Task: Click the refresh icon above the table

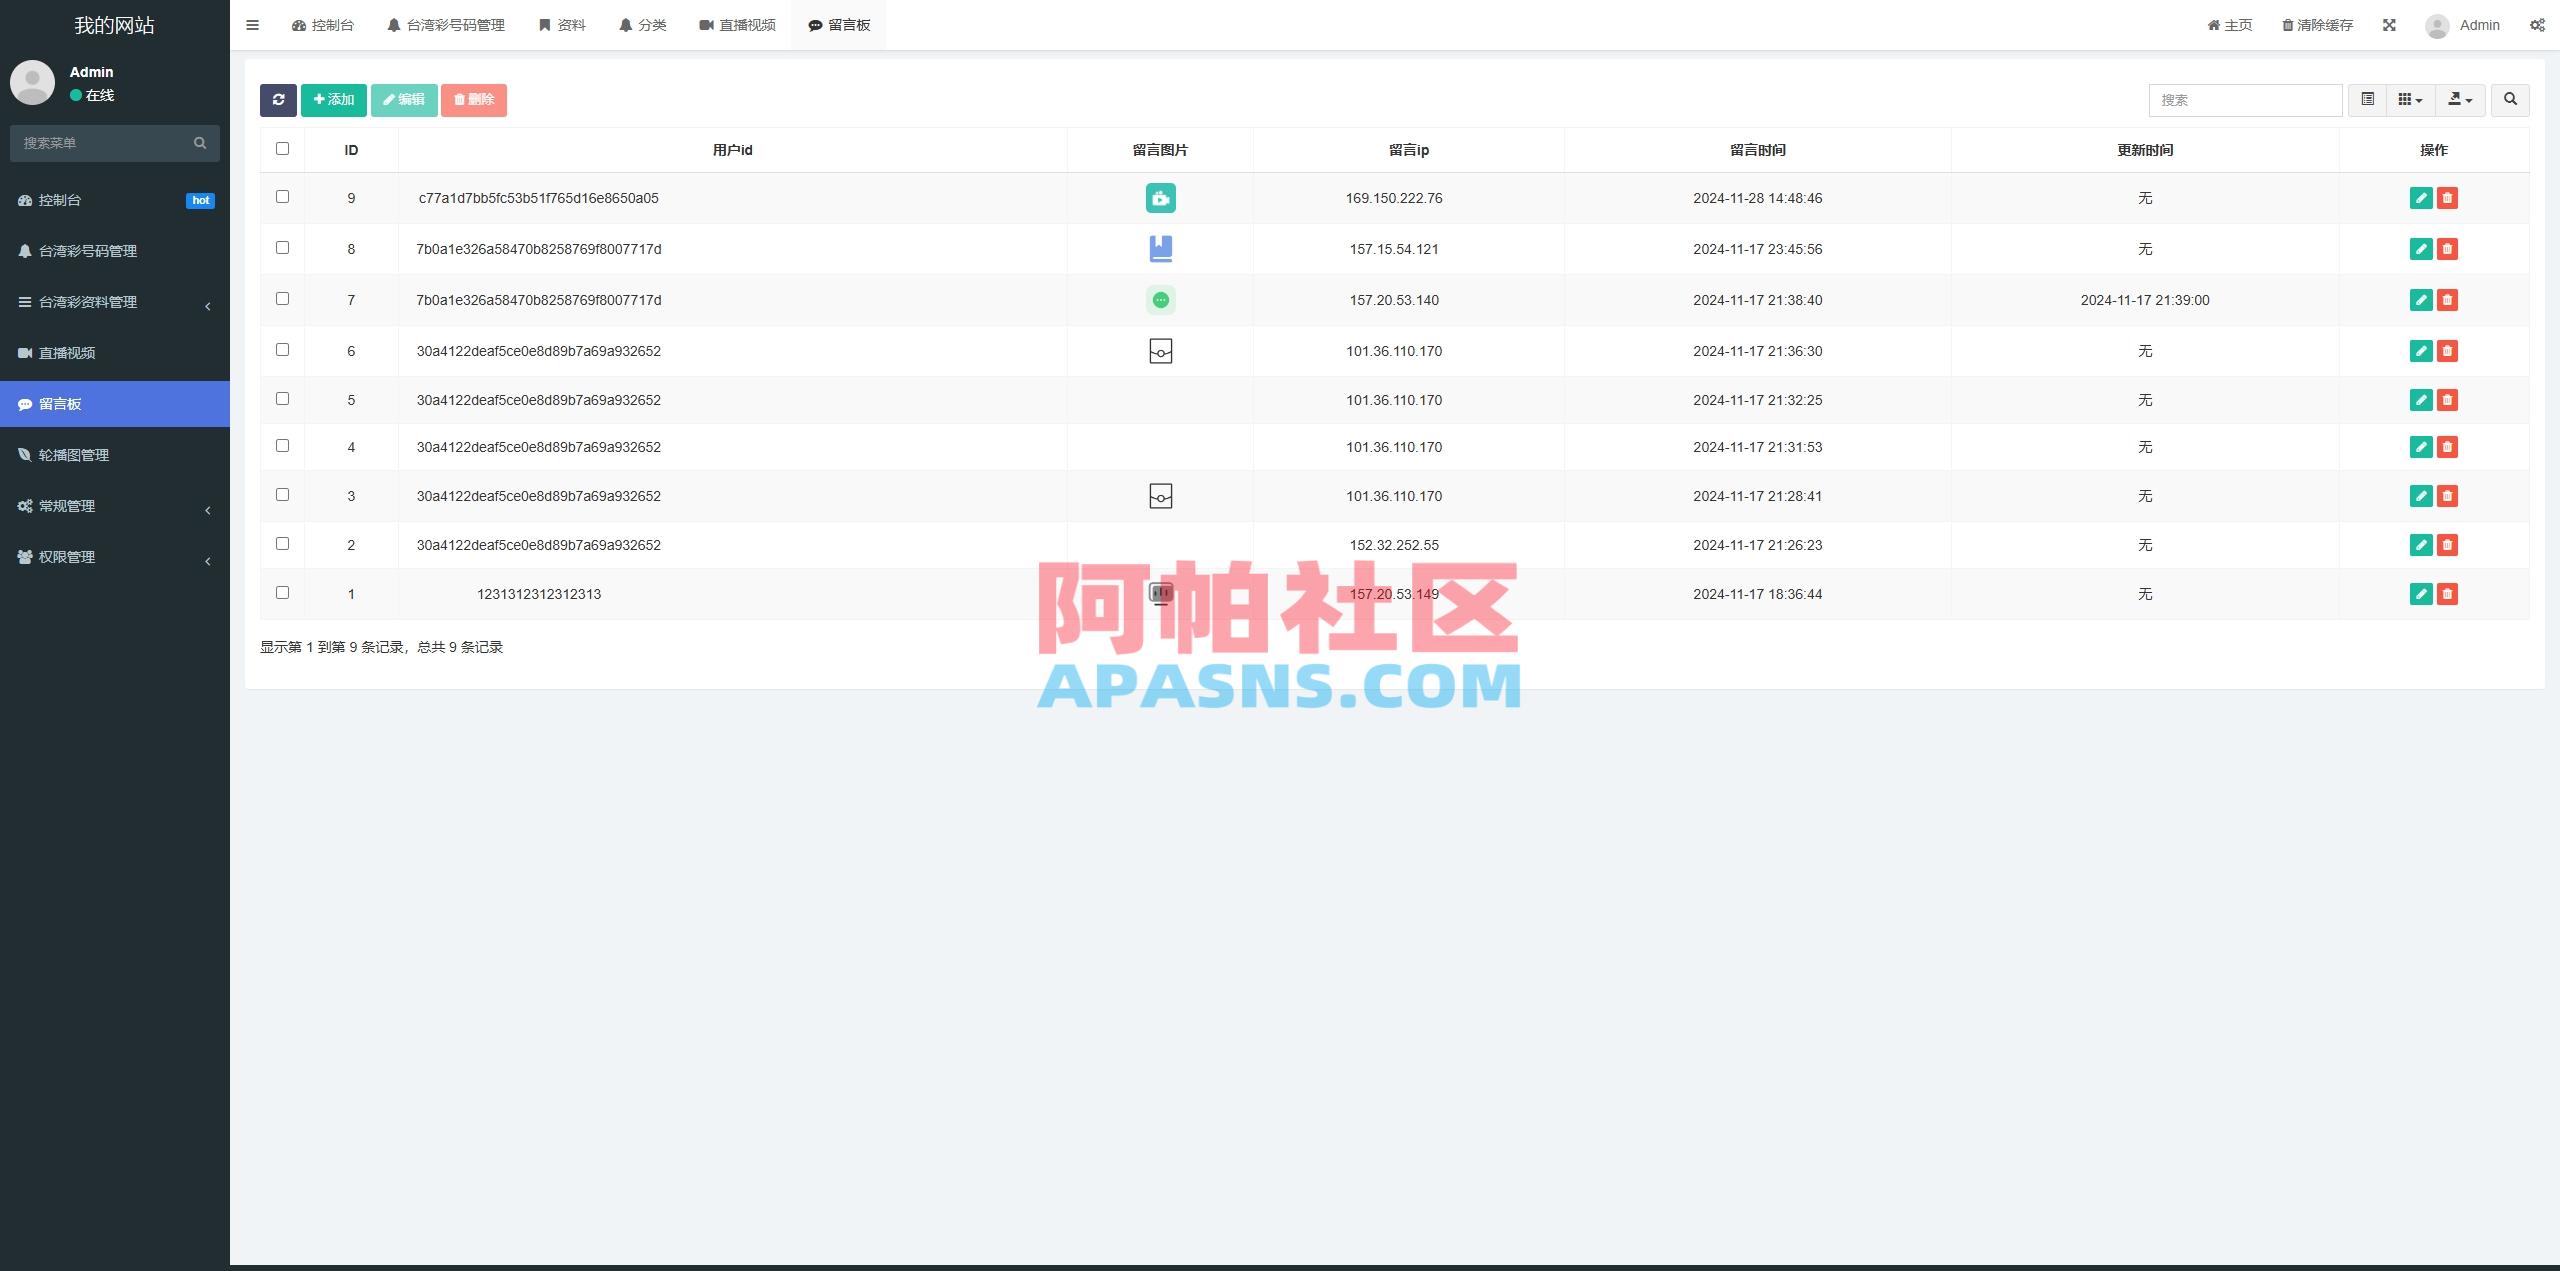Action: pos(280,100)
